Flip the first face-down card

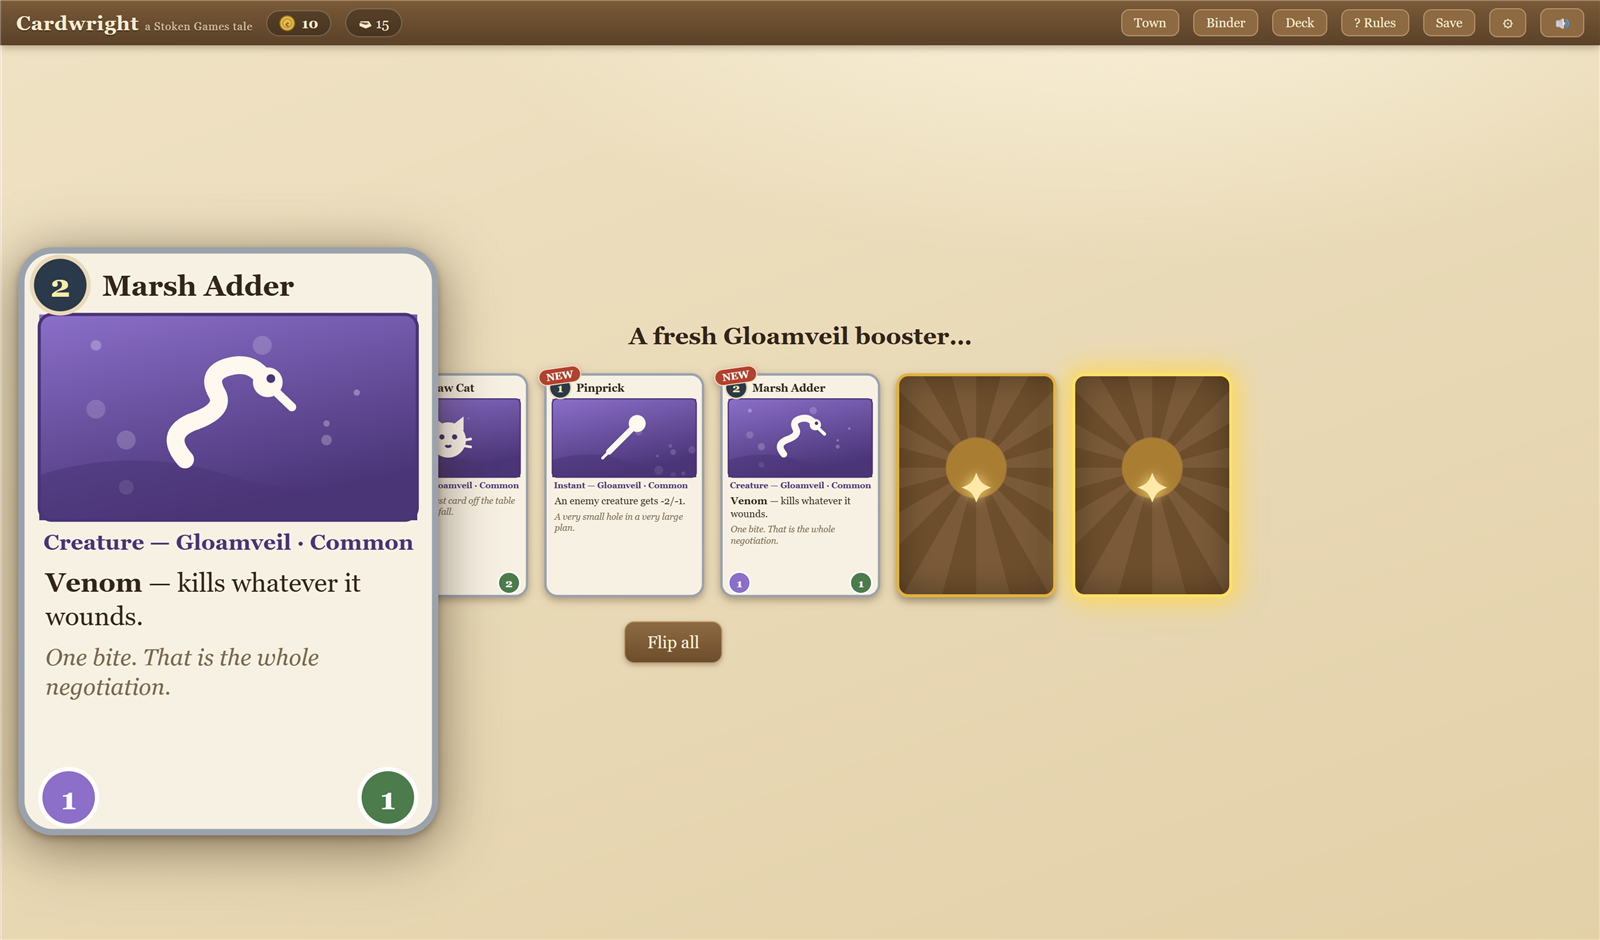pos(976,485)
